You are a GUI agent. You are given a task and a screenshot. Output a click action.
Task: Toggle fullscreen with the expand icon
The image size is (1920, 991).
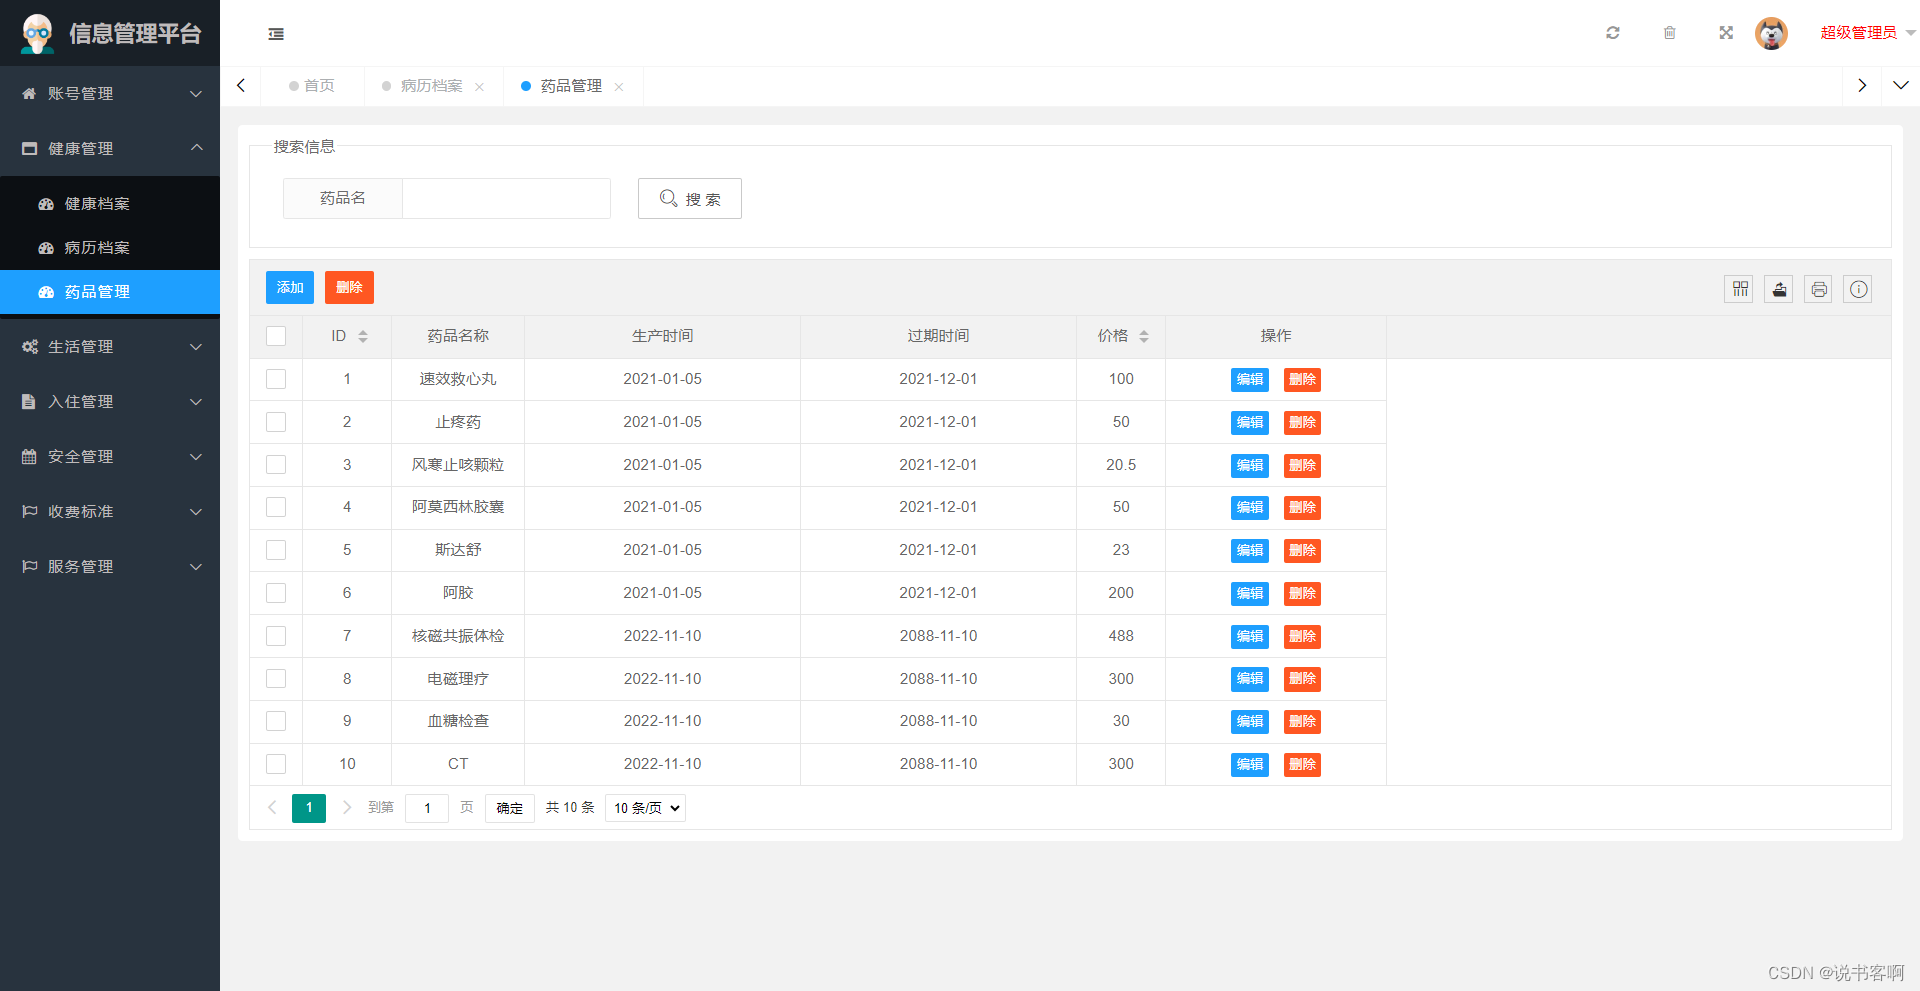(x=1726, y=33)
